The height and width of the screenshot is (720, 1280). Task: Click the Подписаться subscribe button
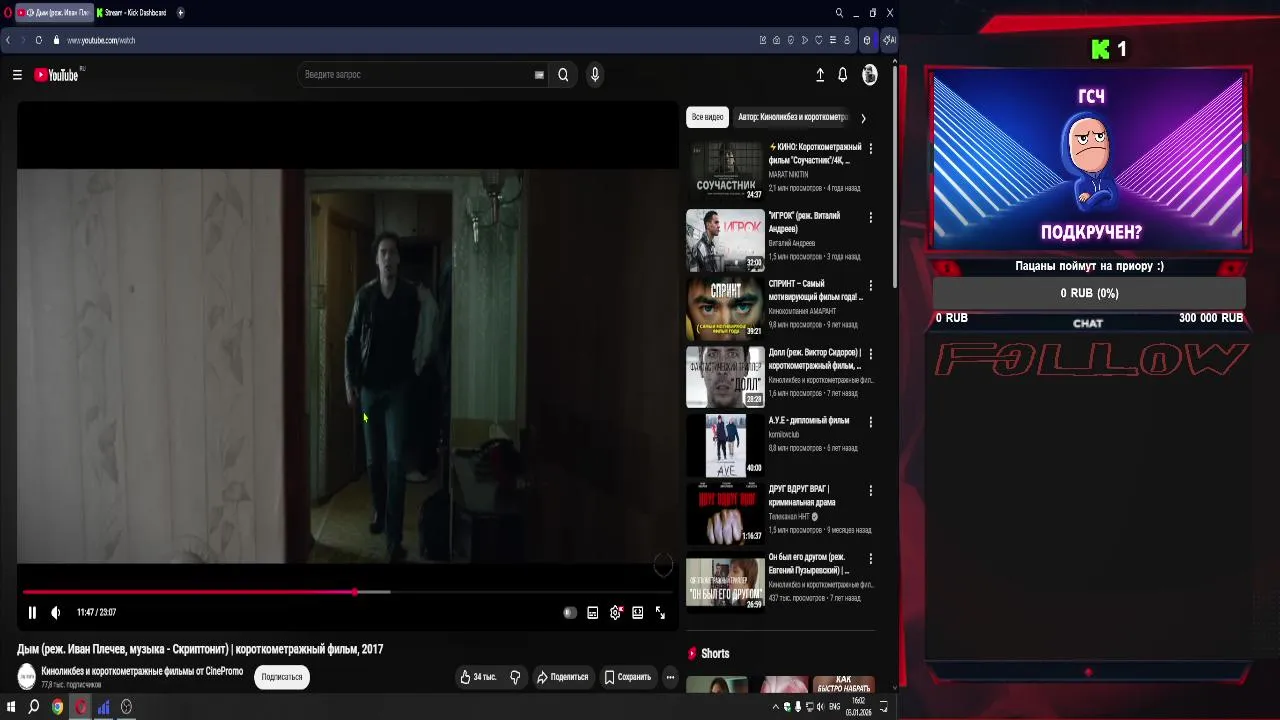click(282, 677)
